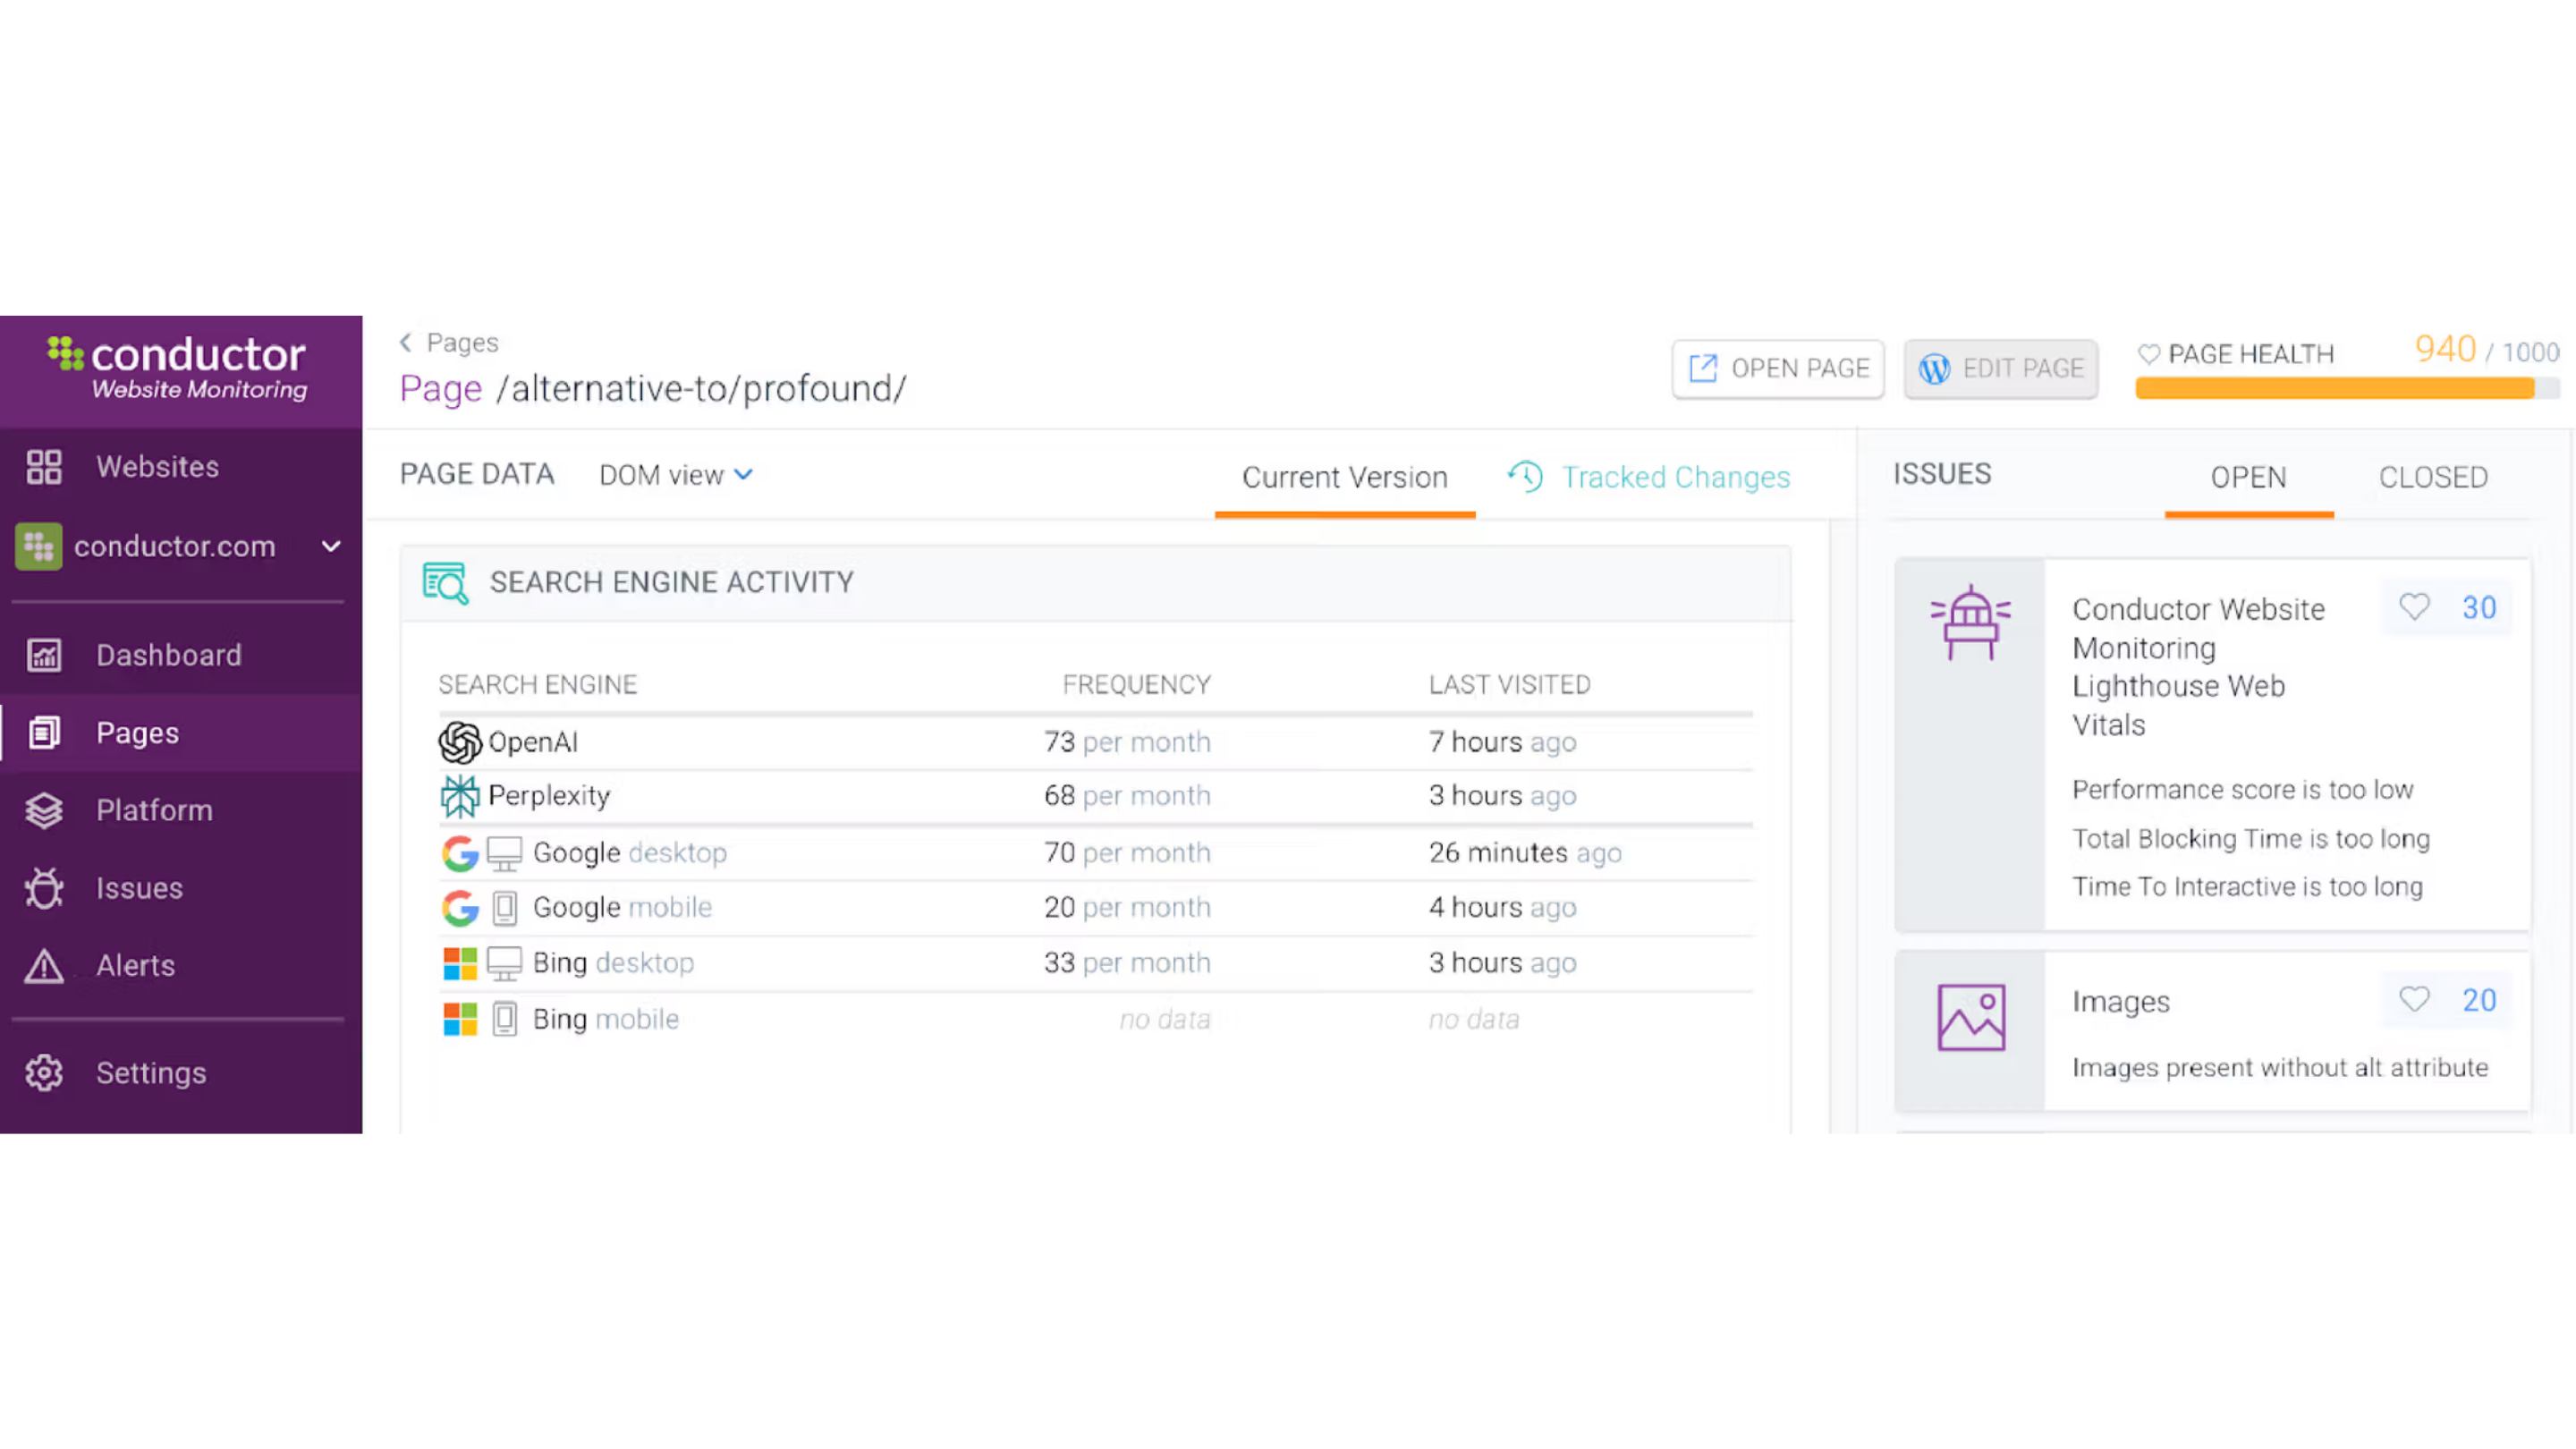Click the EDIT PAGE WordPress button
This screenshot has height=1449, width=2576.
(x=2000, y=369)
